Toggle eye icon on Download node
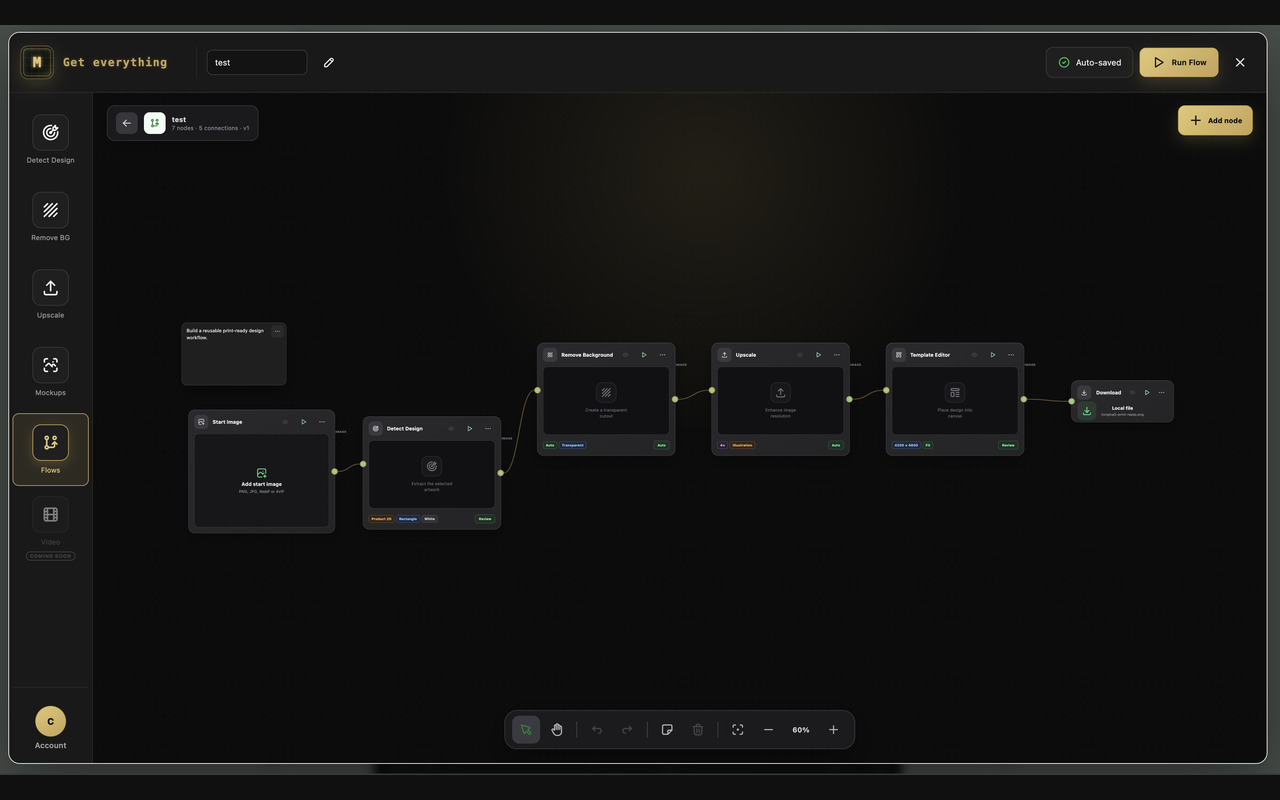Screen dimensions: 1280x800 pyautogui.click(x=1132, y=393)
